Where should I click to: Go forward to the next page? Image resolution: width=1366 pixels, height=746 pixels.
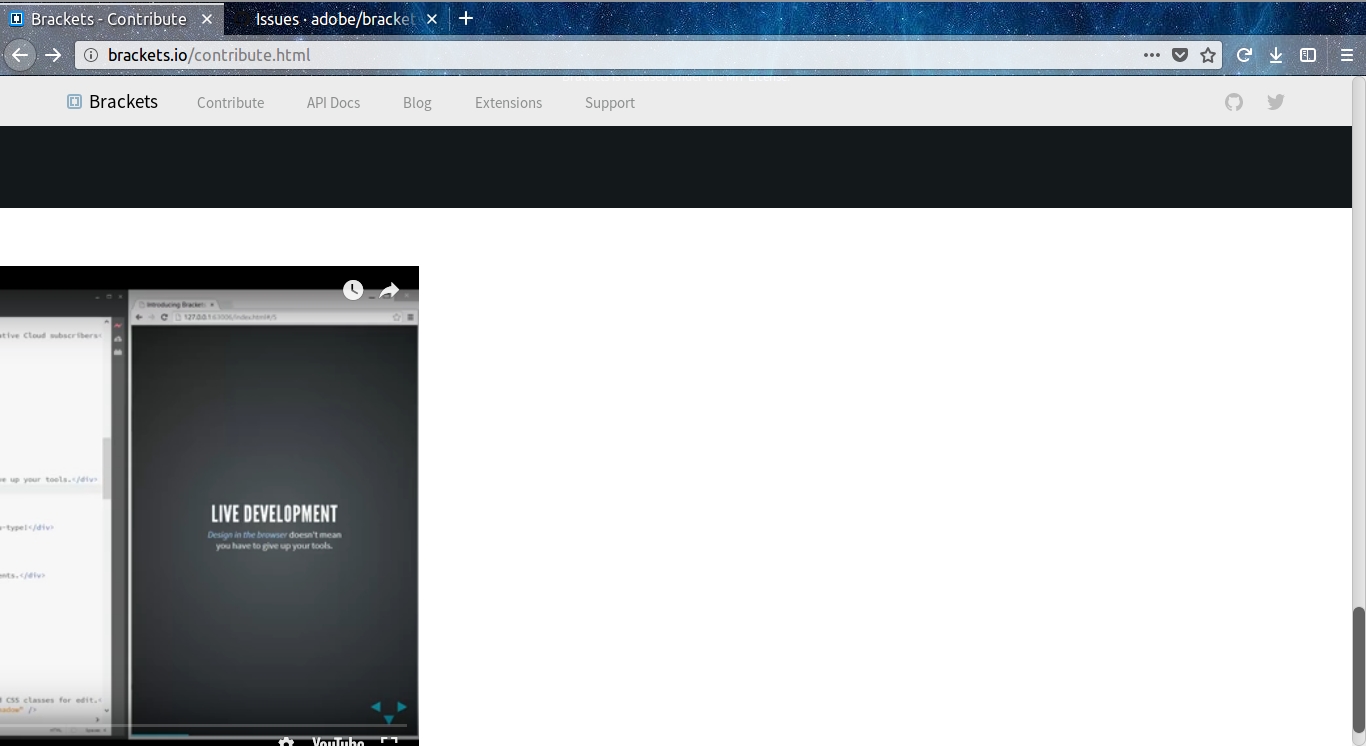coord(54,55)
